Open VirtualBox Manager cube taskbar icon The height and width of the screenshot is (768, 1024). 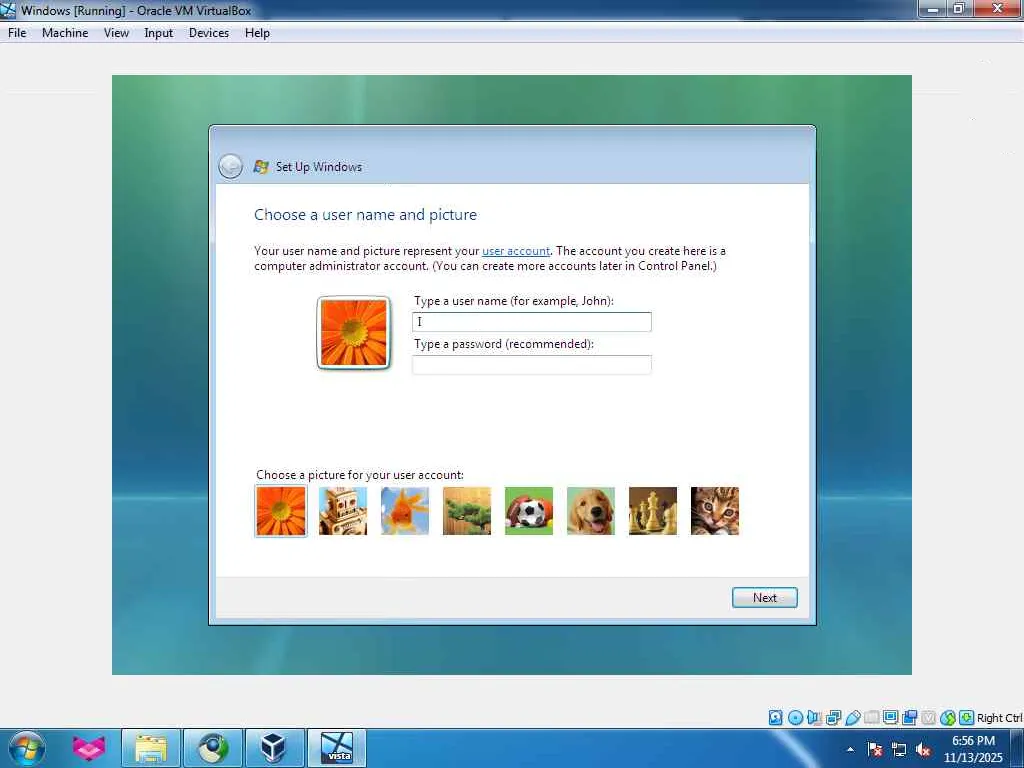pos(274,748)
